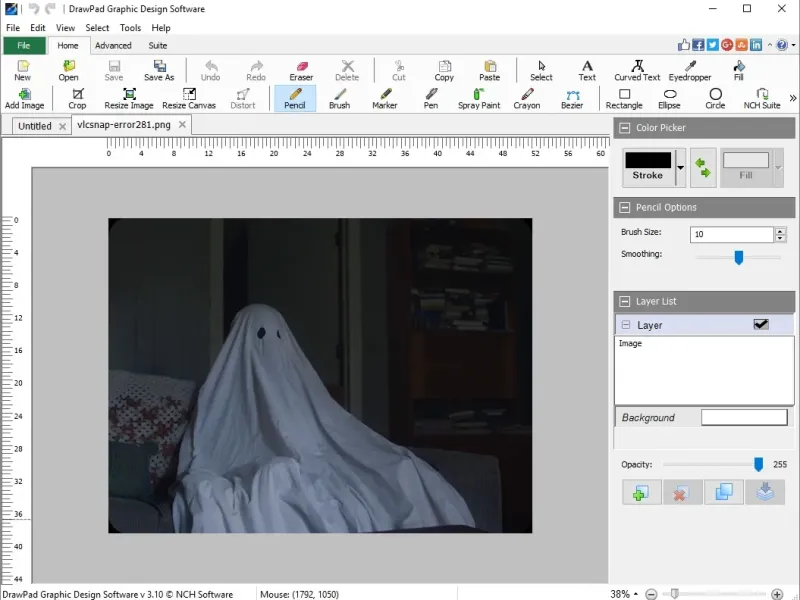Zoom out with the minus button
The image size is (800, 600).
(x=651, y=594)
